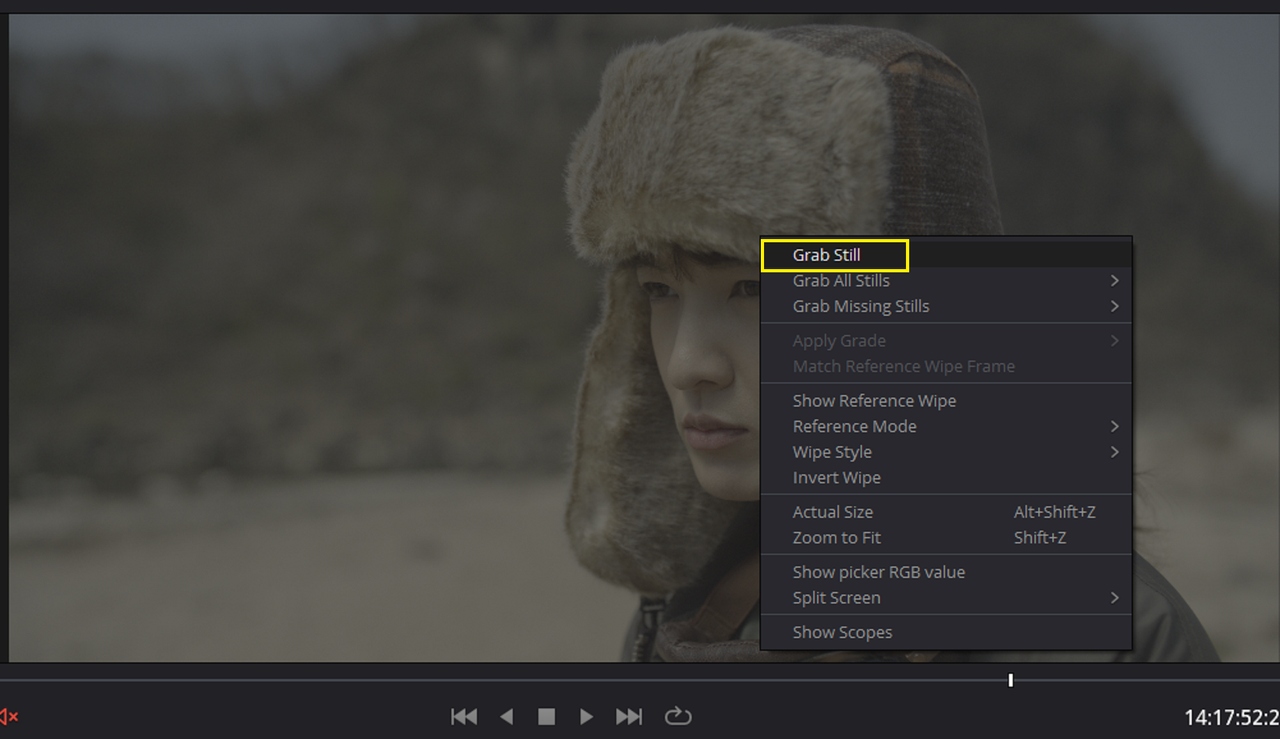The width and height of the screenshot is (1280, 739).
Task: Choose Show picker RGB value
Action: (946, 572)
